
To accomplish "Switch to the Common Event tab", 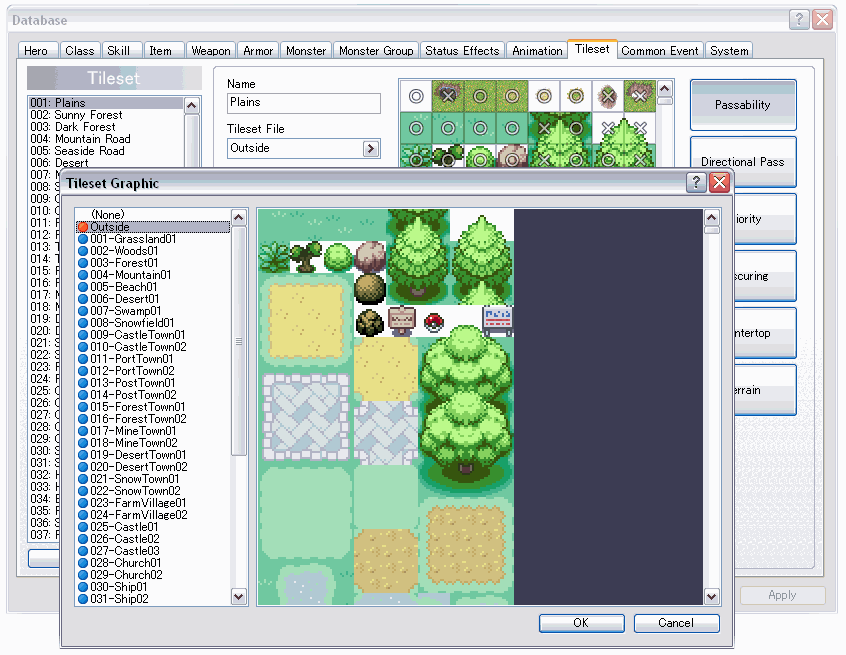I will point(660,51).
